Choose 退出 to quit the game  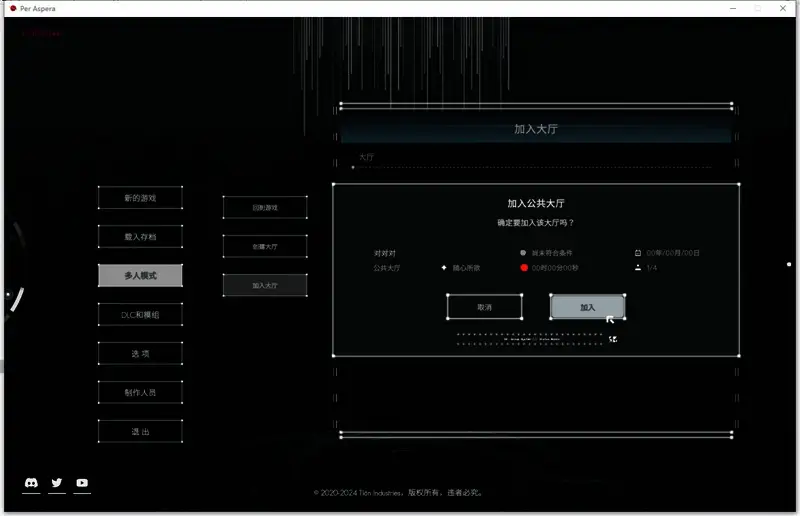click(140, 432)
